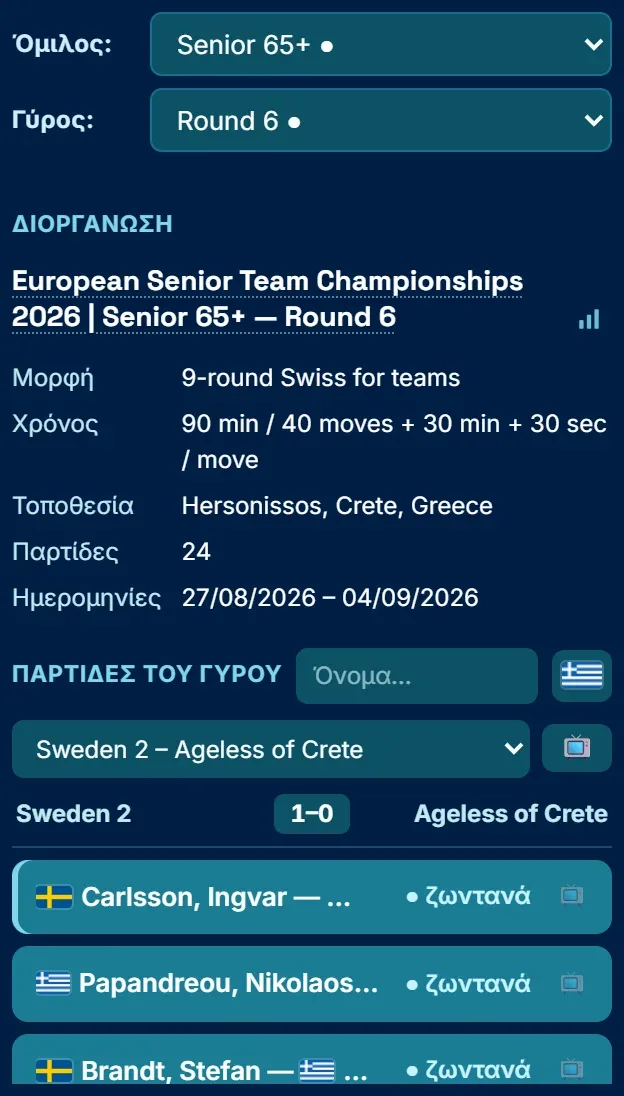Click the Greek flag next to Papandreou
This screenshot has width=624, height=1096.
54,983
